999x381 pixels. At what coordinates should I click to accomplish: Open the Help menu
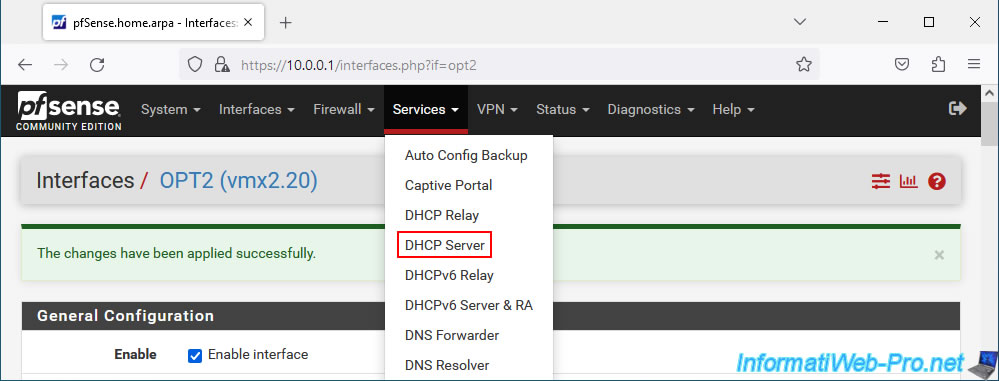733,110
